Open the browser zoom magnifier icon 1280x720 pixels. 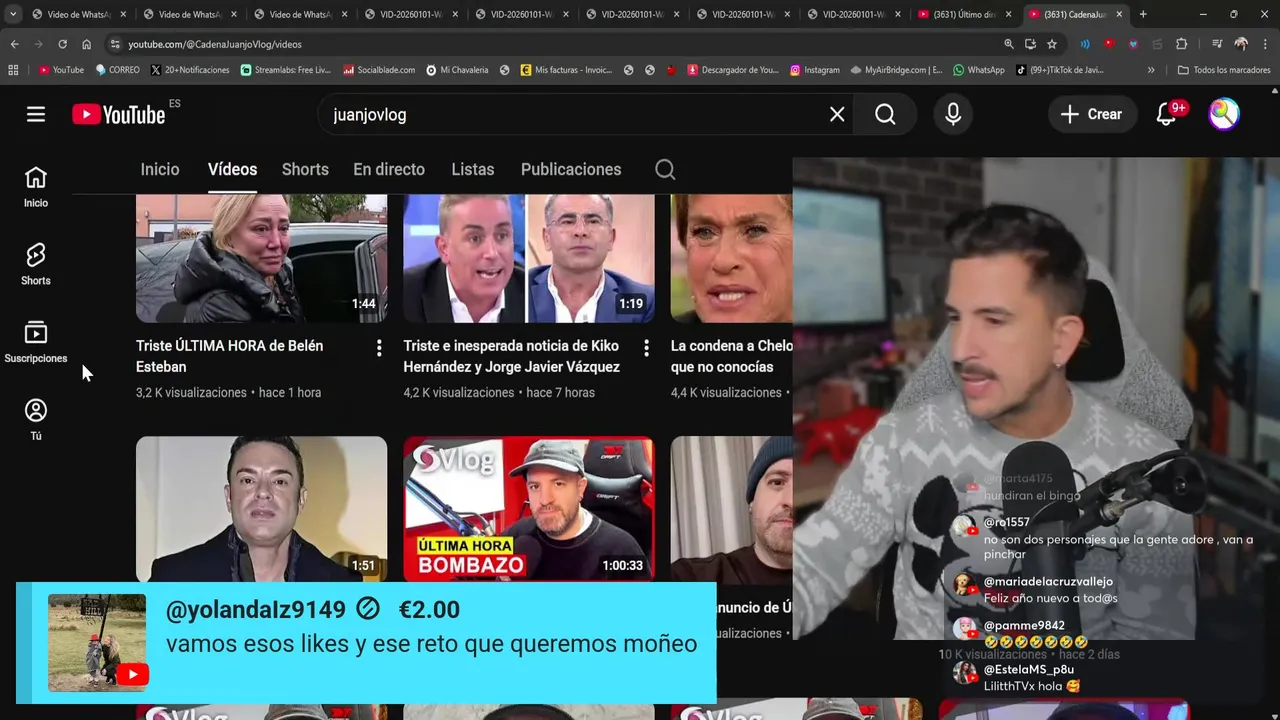pyautogui.click(x=1009, y=44)
